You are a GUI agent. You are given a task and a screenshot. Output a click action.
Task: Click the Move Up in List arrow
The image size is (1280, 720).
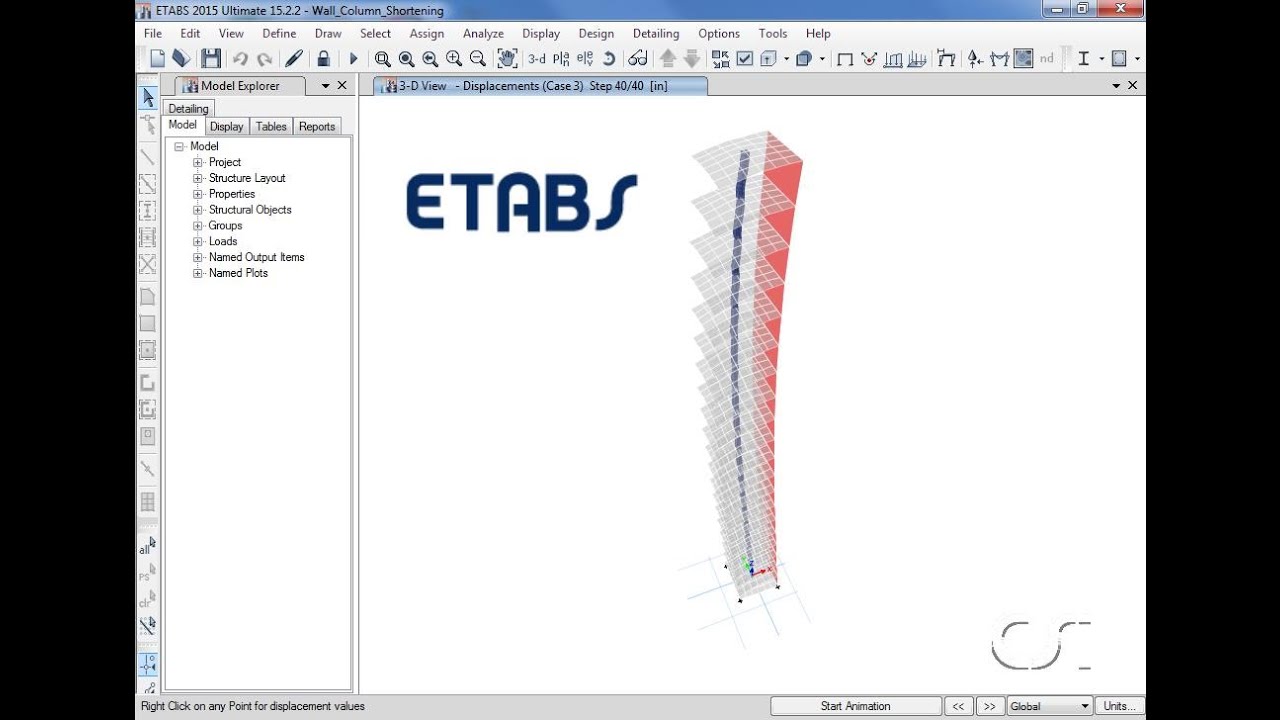click(668, 59)
